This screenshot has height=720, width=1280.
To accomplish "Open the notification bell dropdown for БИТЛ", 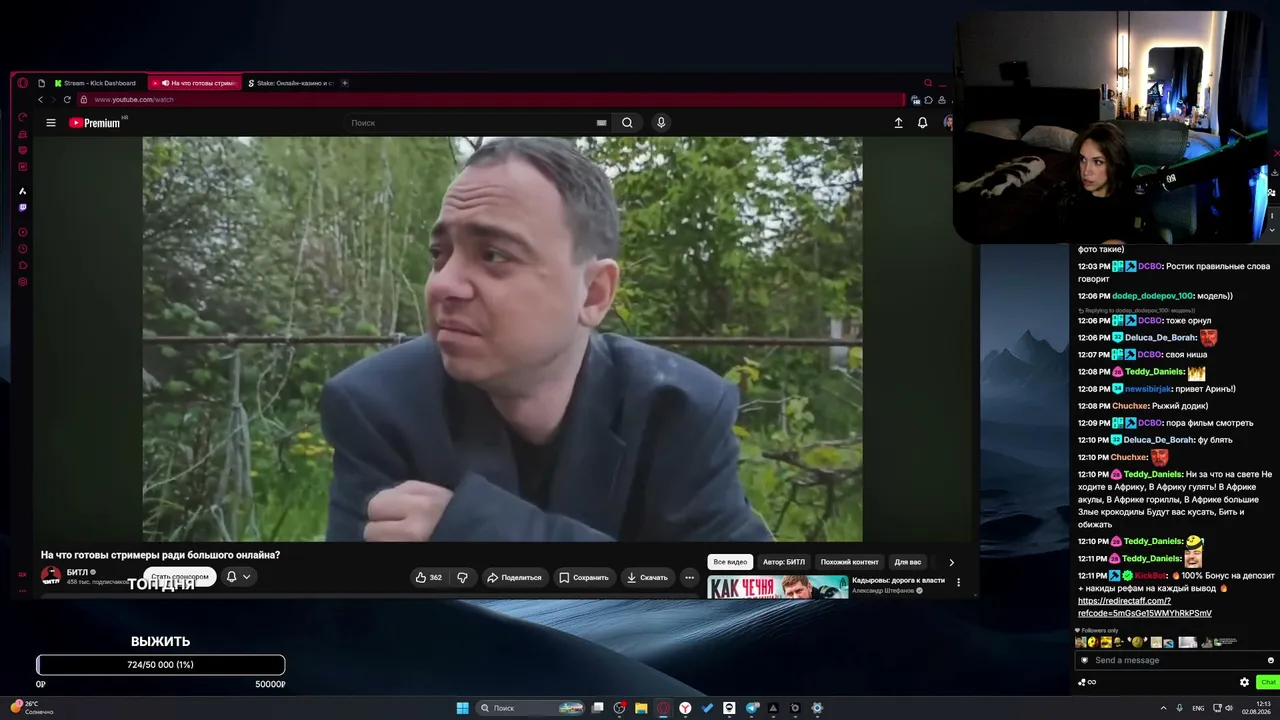I will [x=238, y=577].
